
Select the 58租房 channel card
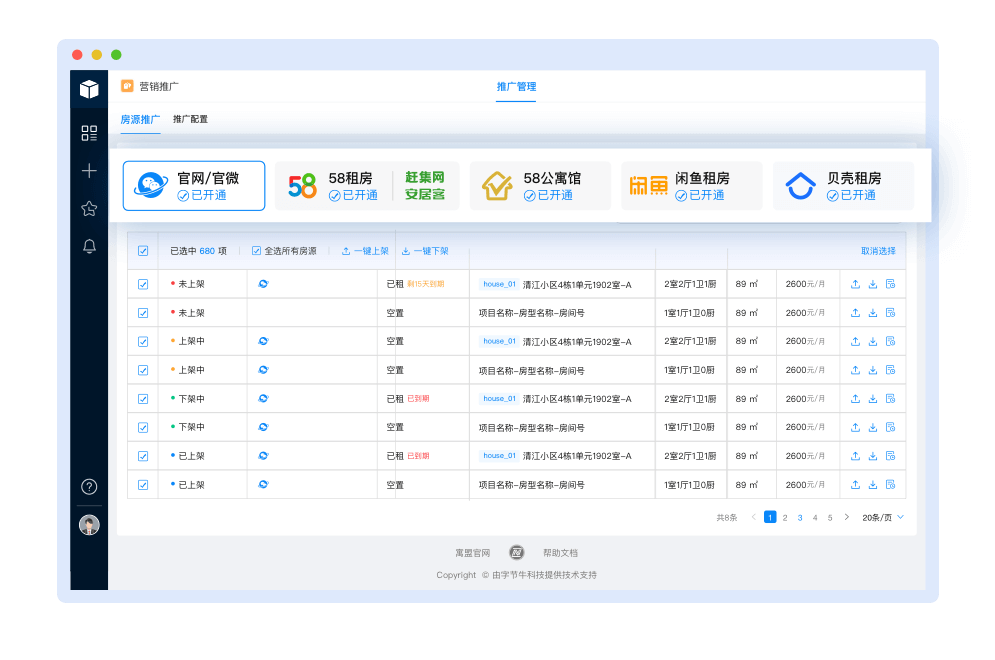pyautogui.click(x=367, y=185)
